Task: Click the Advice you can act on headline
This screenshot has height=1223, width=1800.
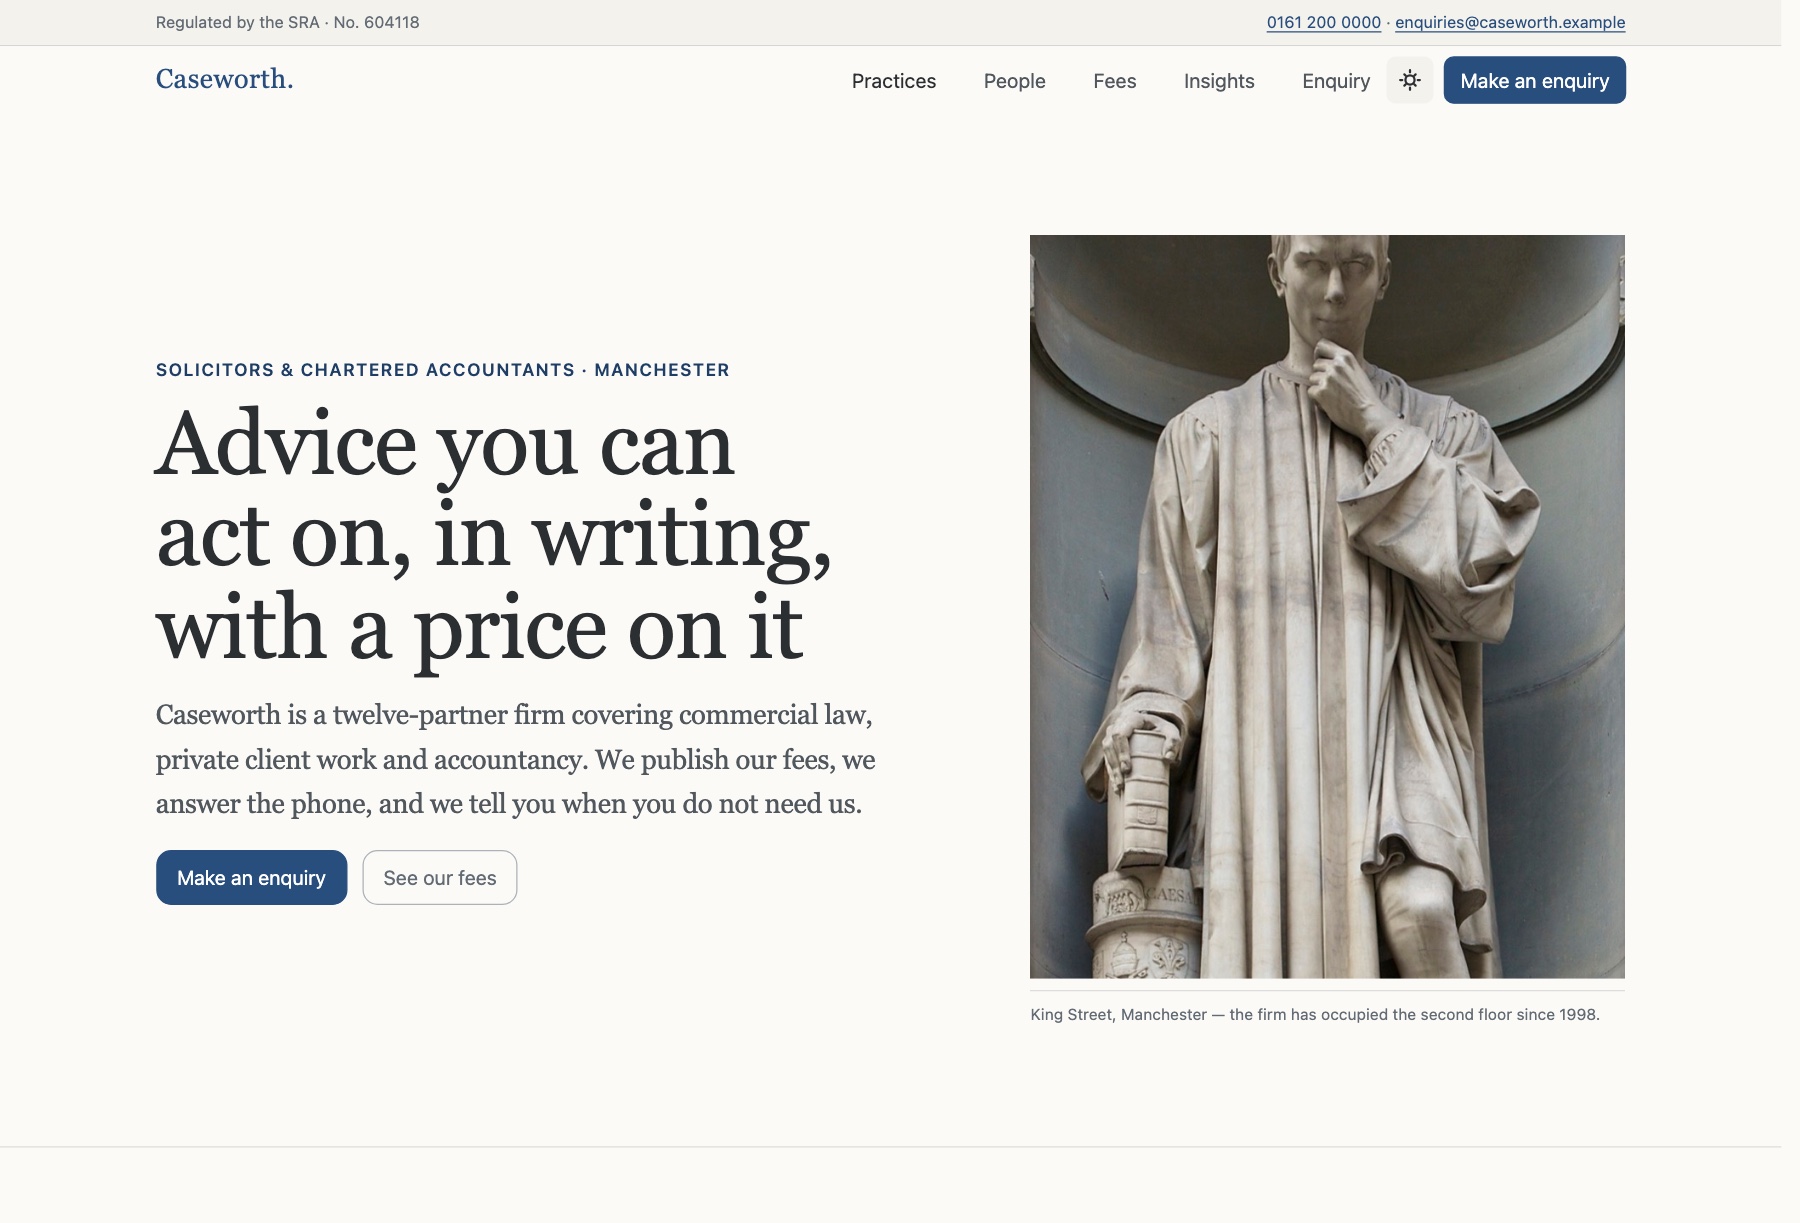Action: pyautogui.click(x=494, y=536)
